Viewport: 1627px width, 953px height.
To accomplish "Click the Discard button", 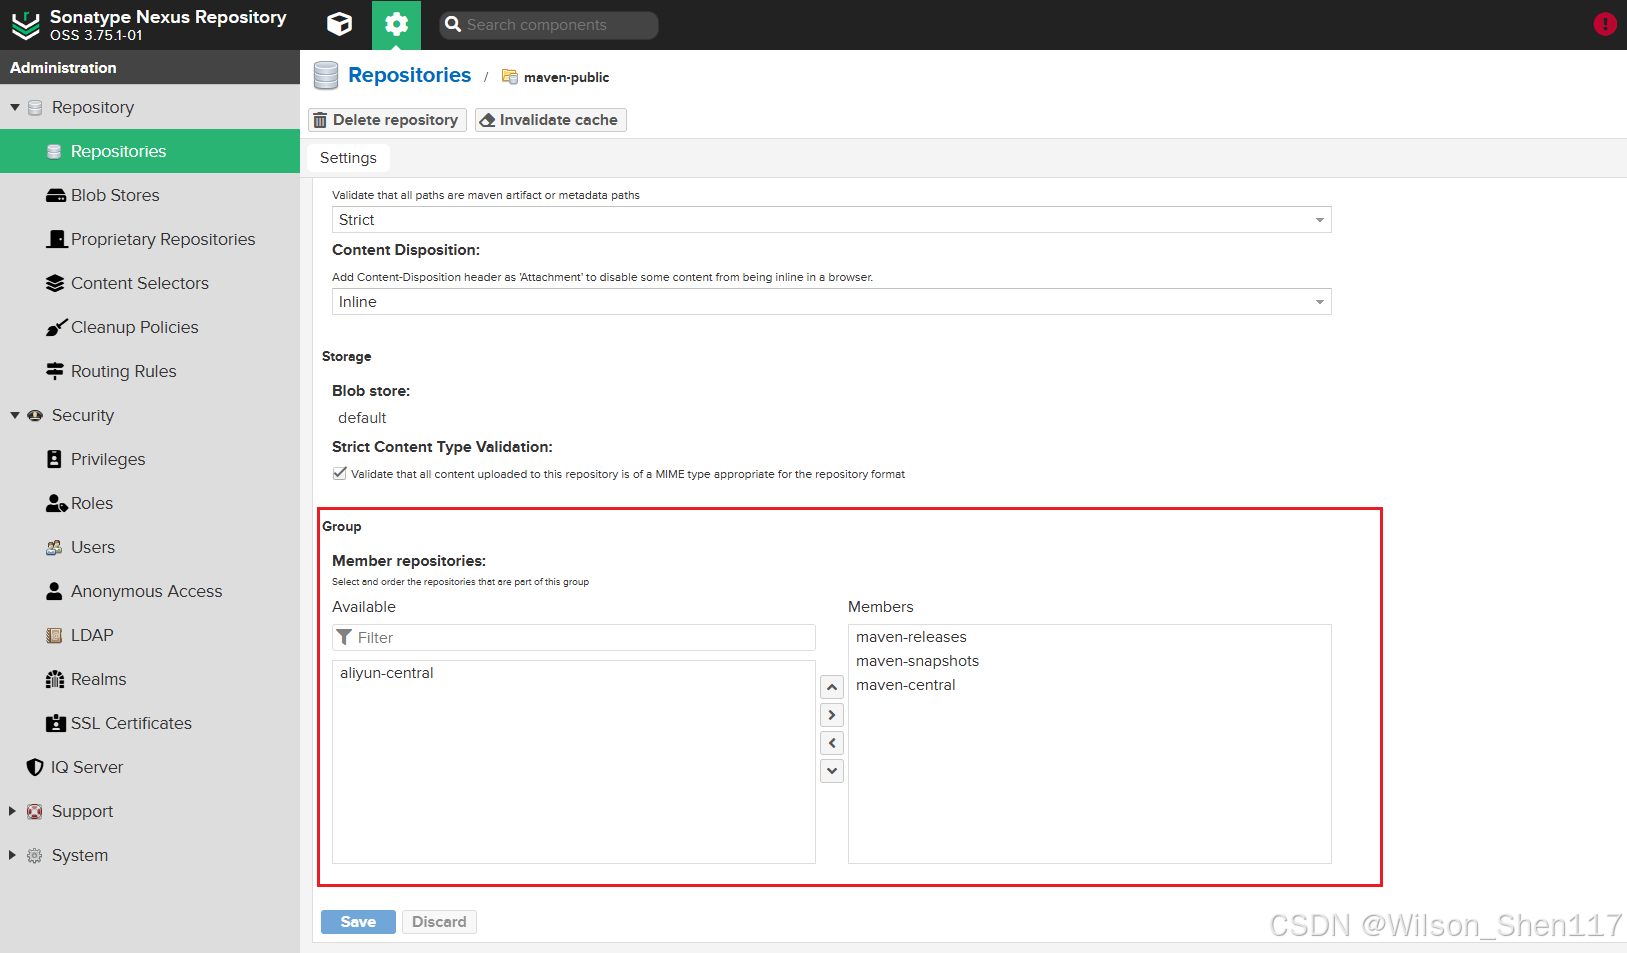I will pyautogui.click(x=439, y=922).
